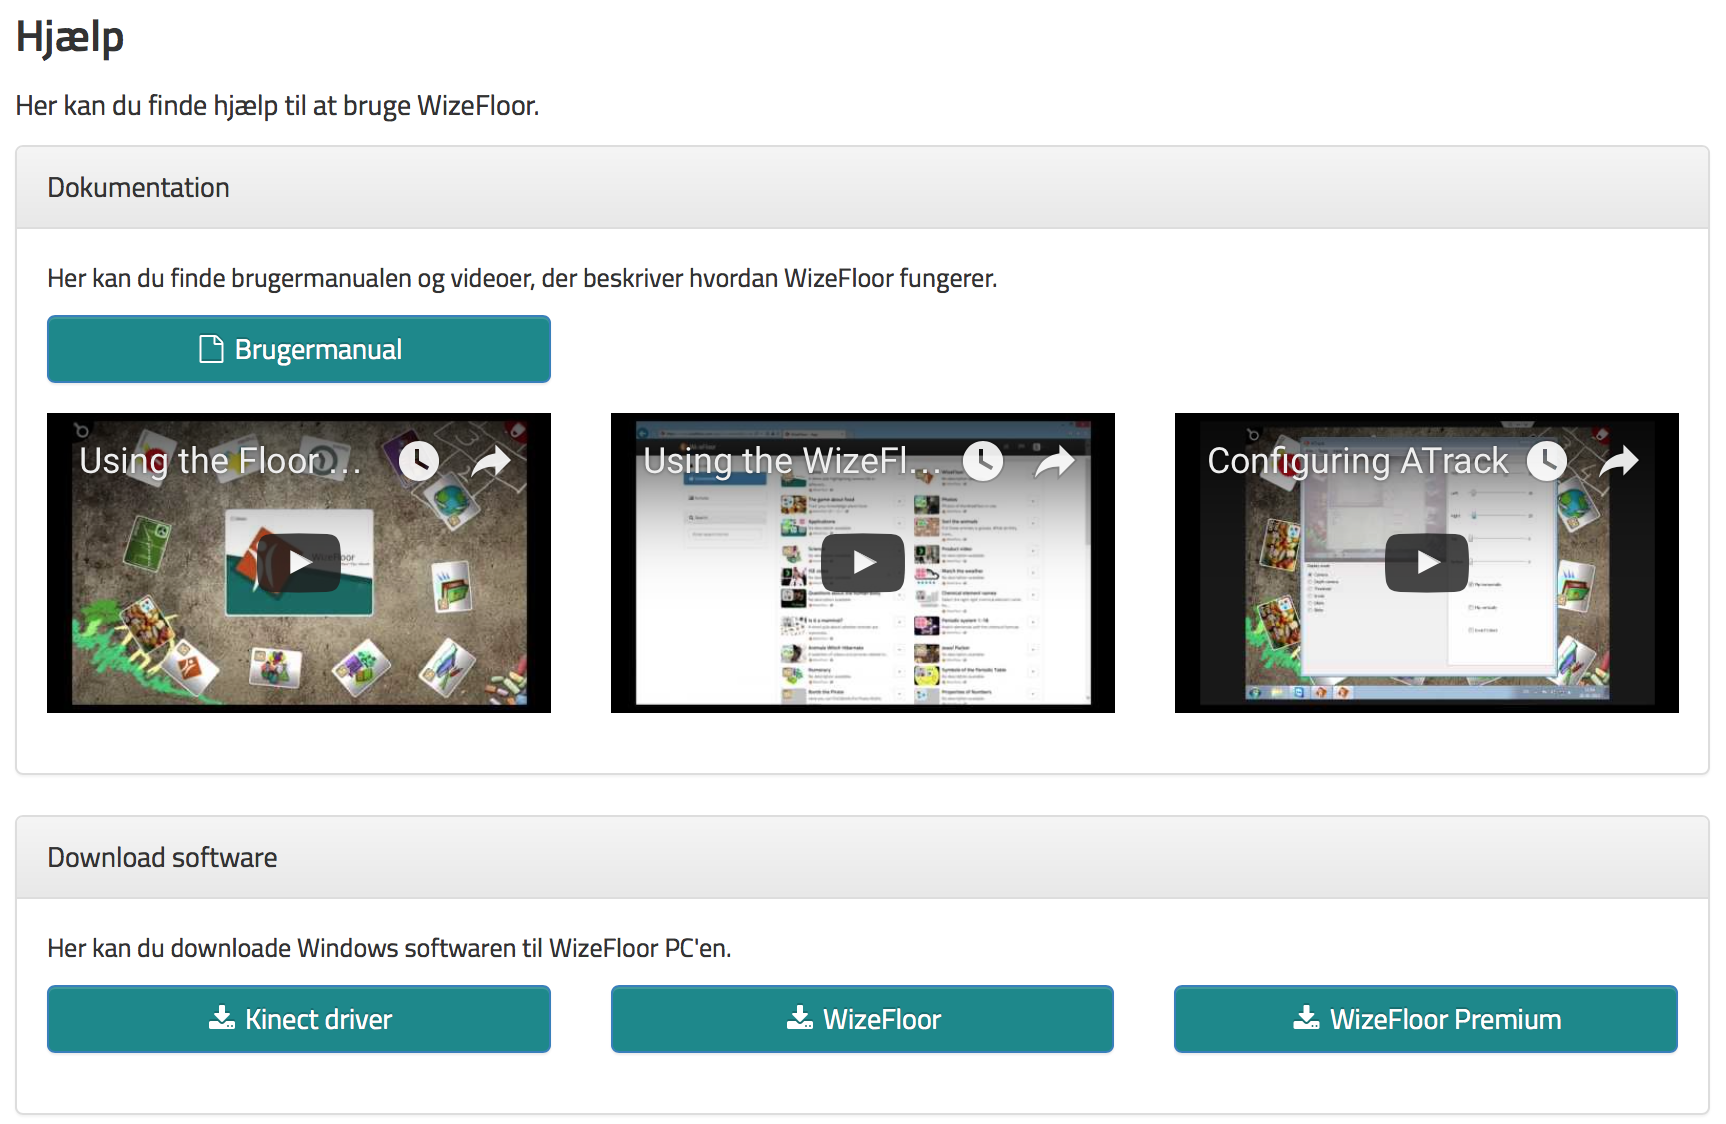
Task: Click Watch Later clock on 'Configuring ATrack' video
Action: click(1547, 461)
